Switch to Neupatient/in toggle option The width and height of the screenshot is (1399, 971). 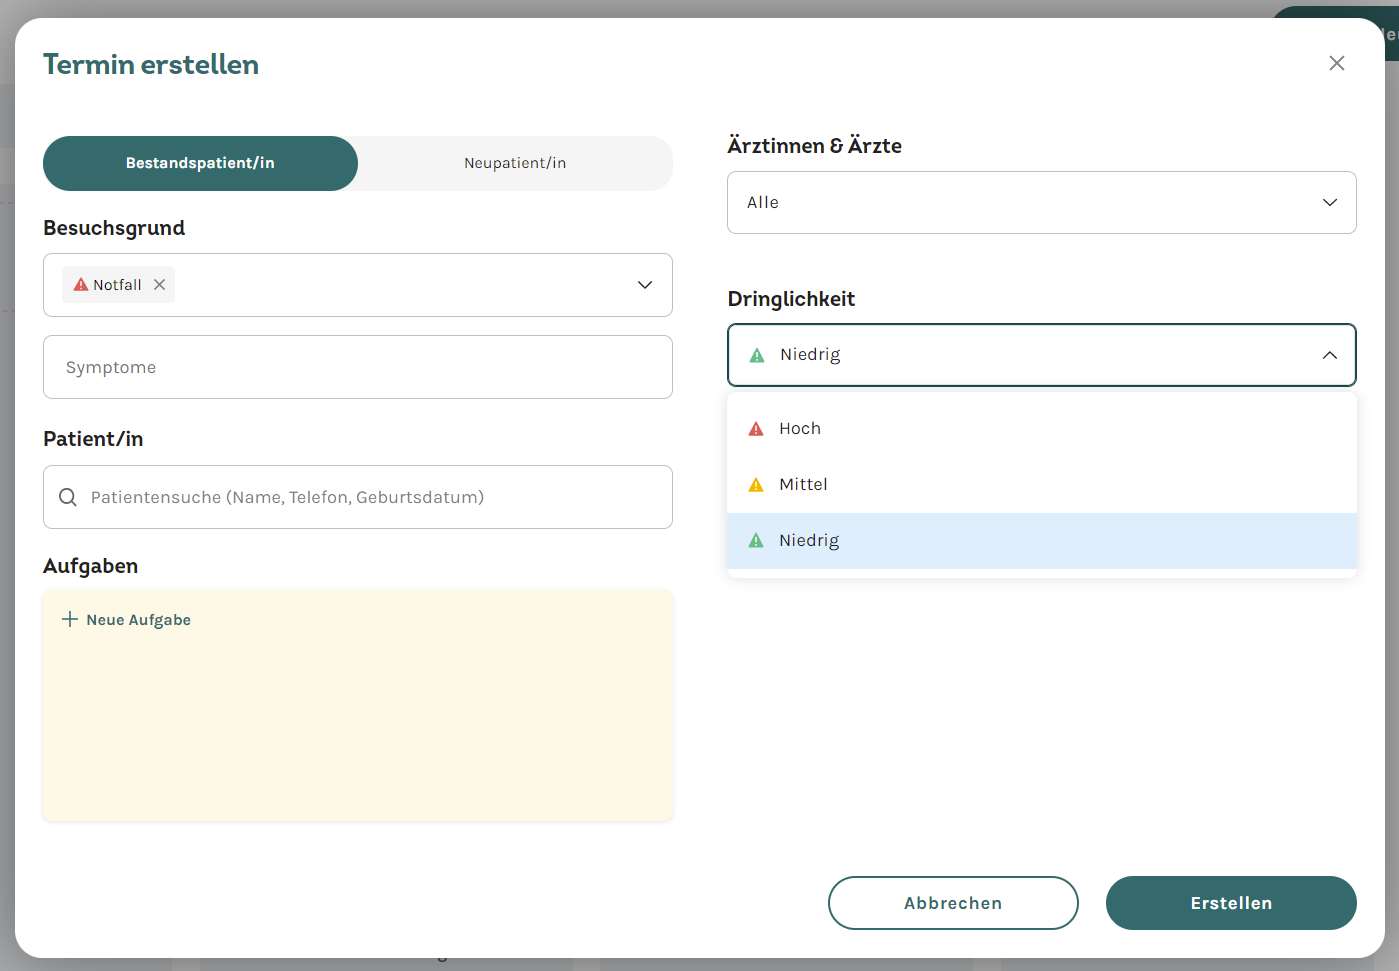coord(515,163)
